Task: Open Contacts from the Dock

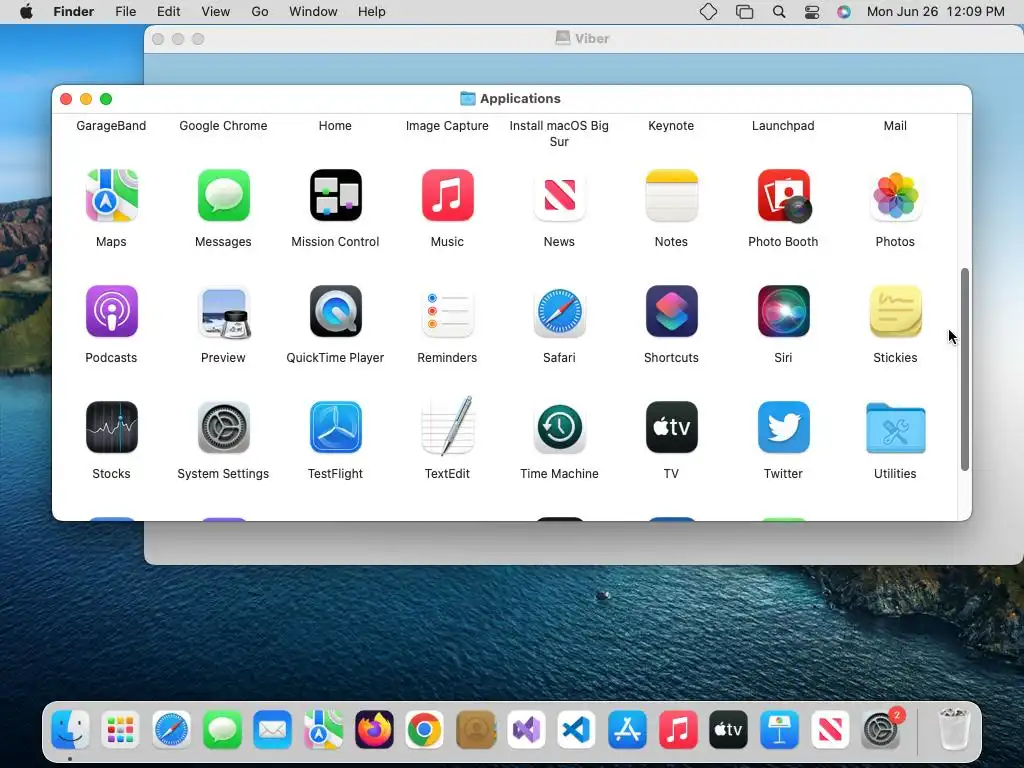Action: (475, 729)
